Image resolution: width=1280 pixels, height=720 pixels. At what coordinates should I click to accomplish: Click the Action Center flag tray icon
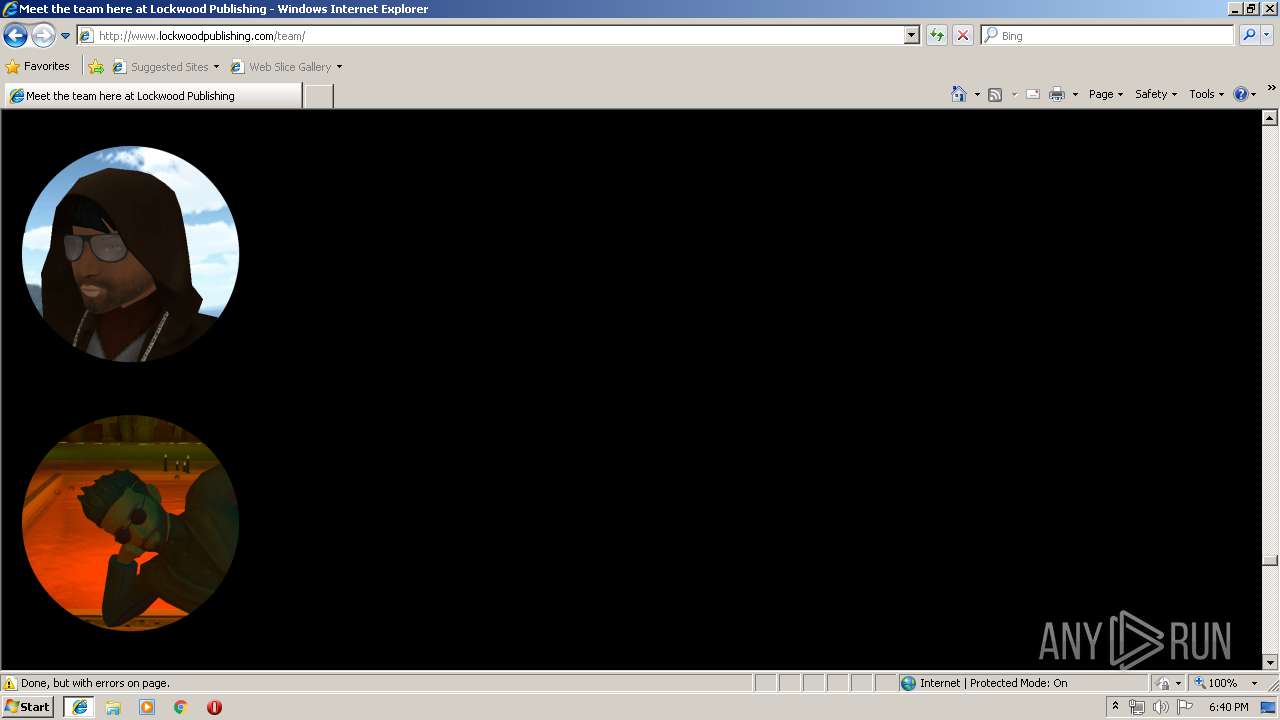tap(1185, 707)
